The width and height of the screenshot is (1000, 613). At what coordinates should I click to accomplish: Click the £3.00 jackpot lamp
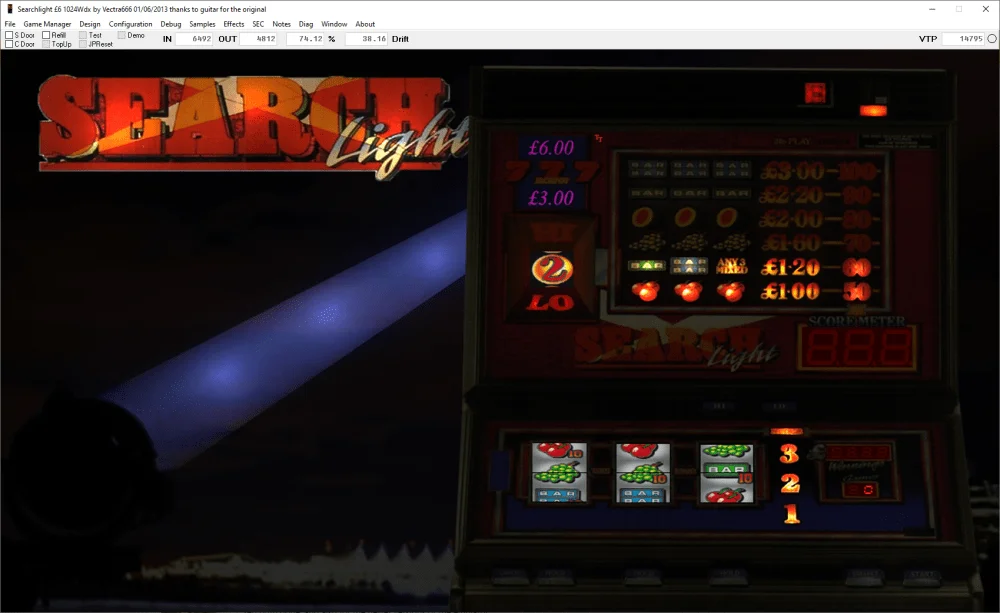point(551,198)
